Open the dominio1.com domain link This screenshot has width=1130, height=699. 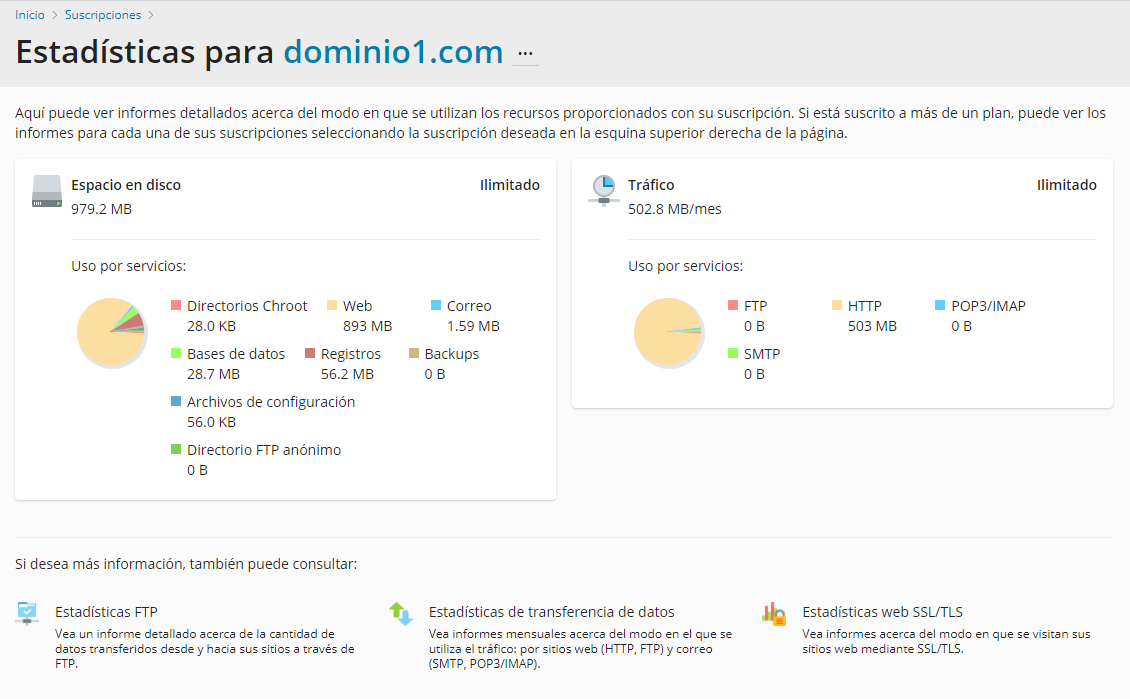(393, 52)
